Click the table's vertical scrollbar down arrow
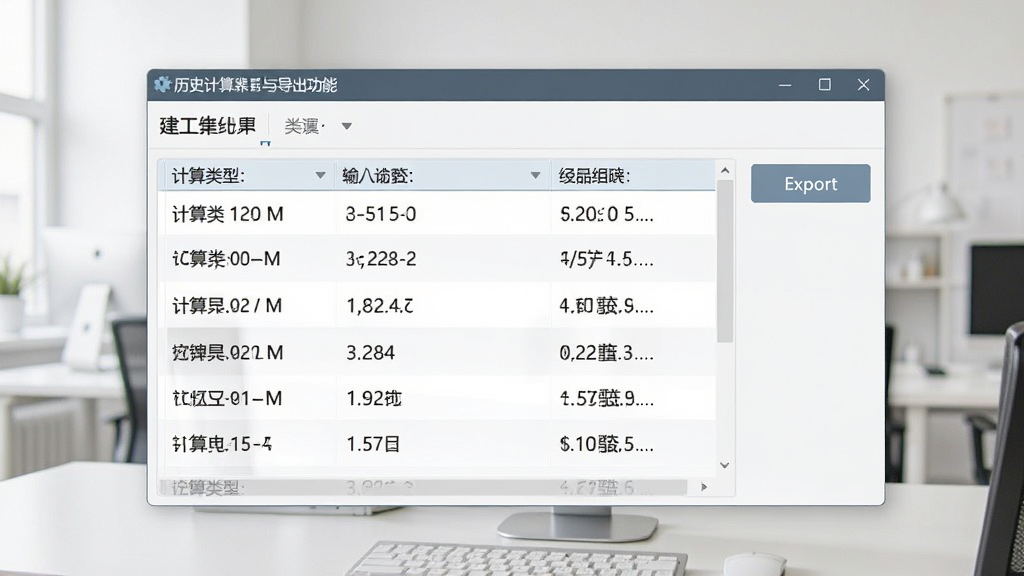 pos(725,465)
